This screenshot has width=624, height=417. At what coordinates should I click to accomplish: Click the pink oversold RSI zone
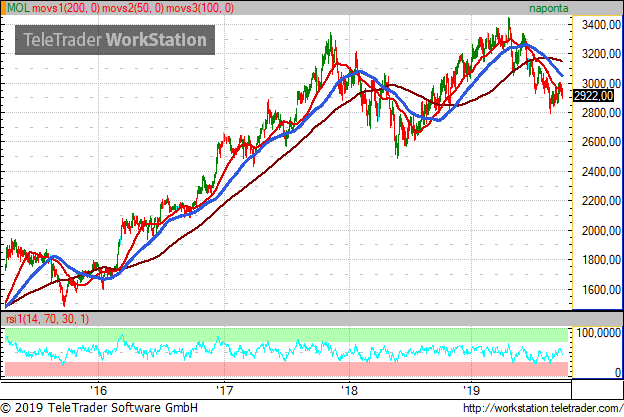287,369
